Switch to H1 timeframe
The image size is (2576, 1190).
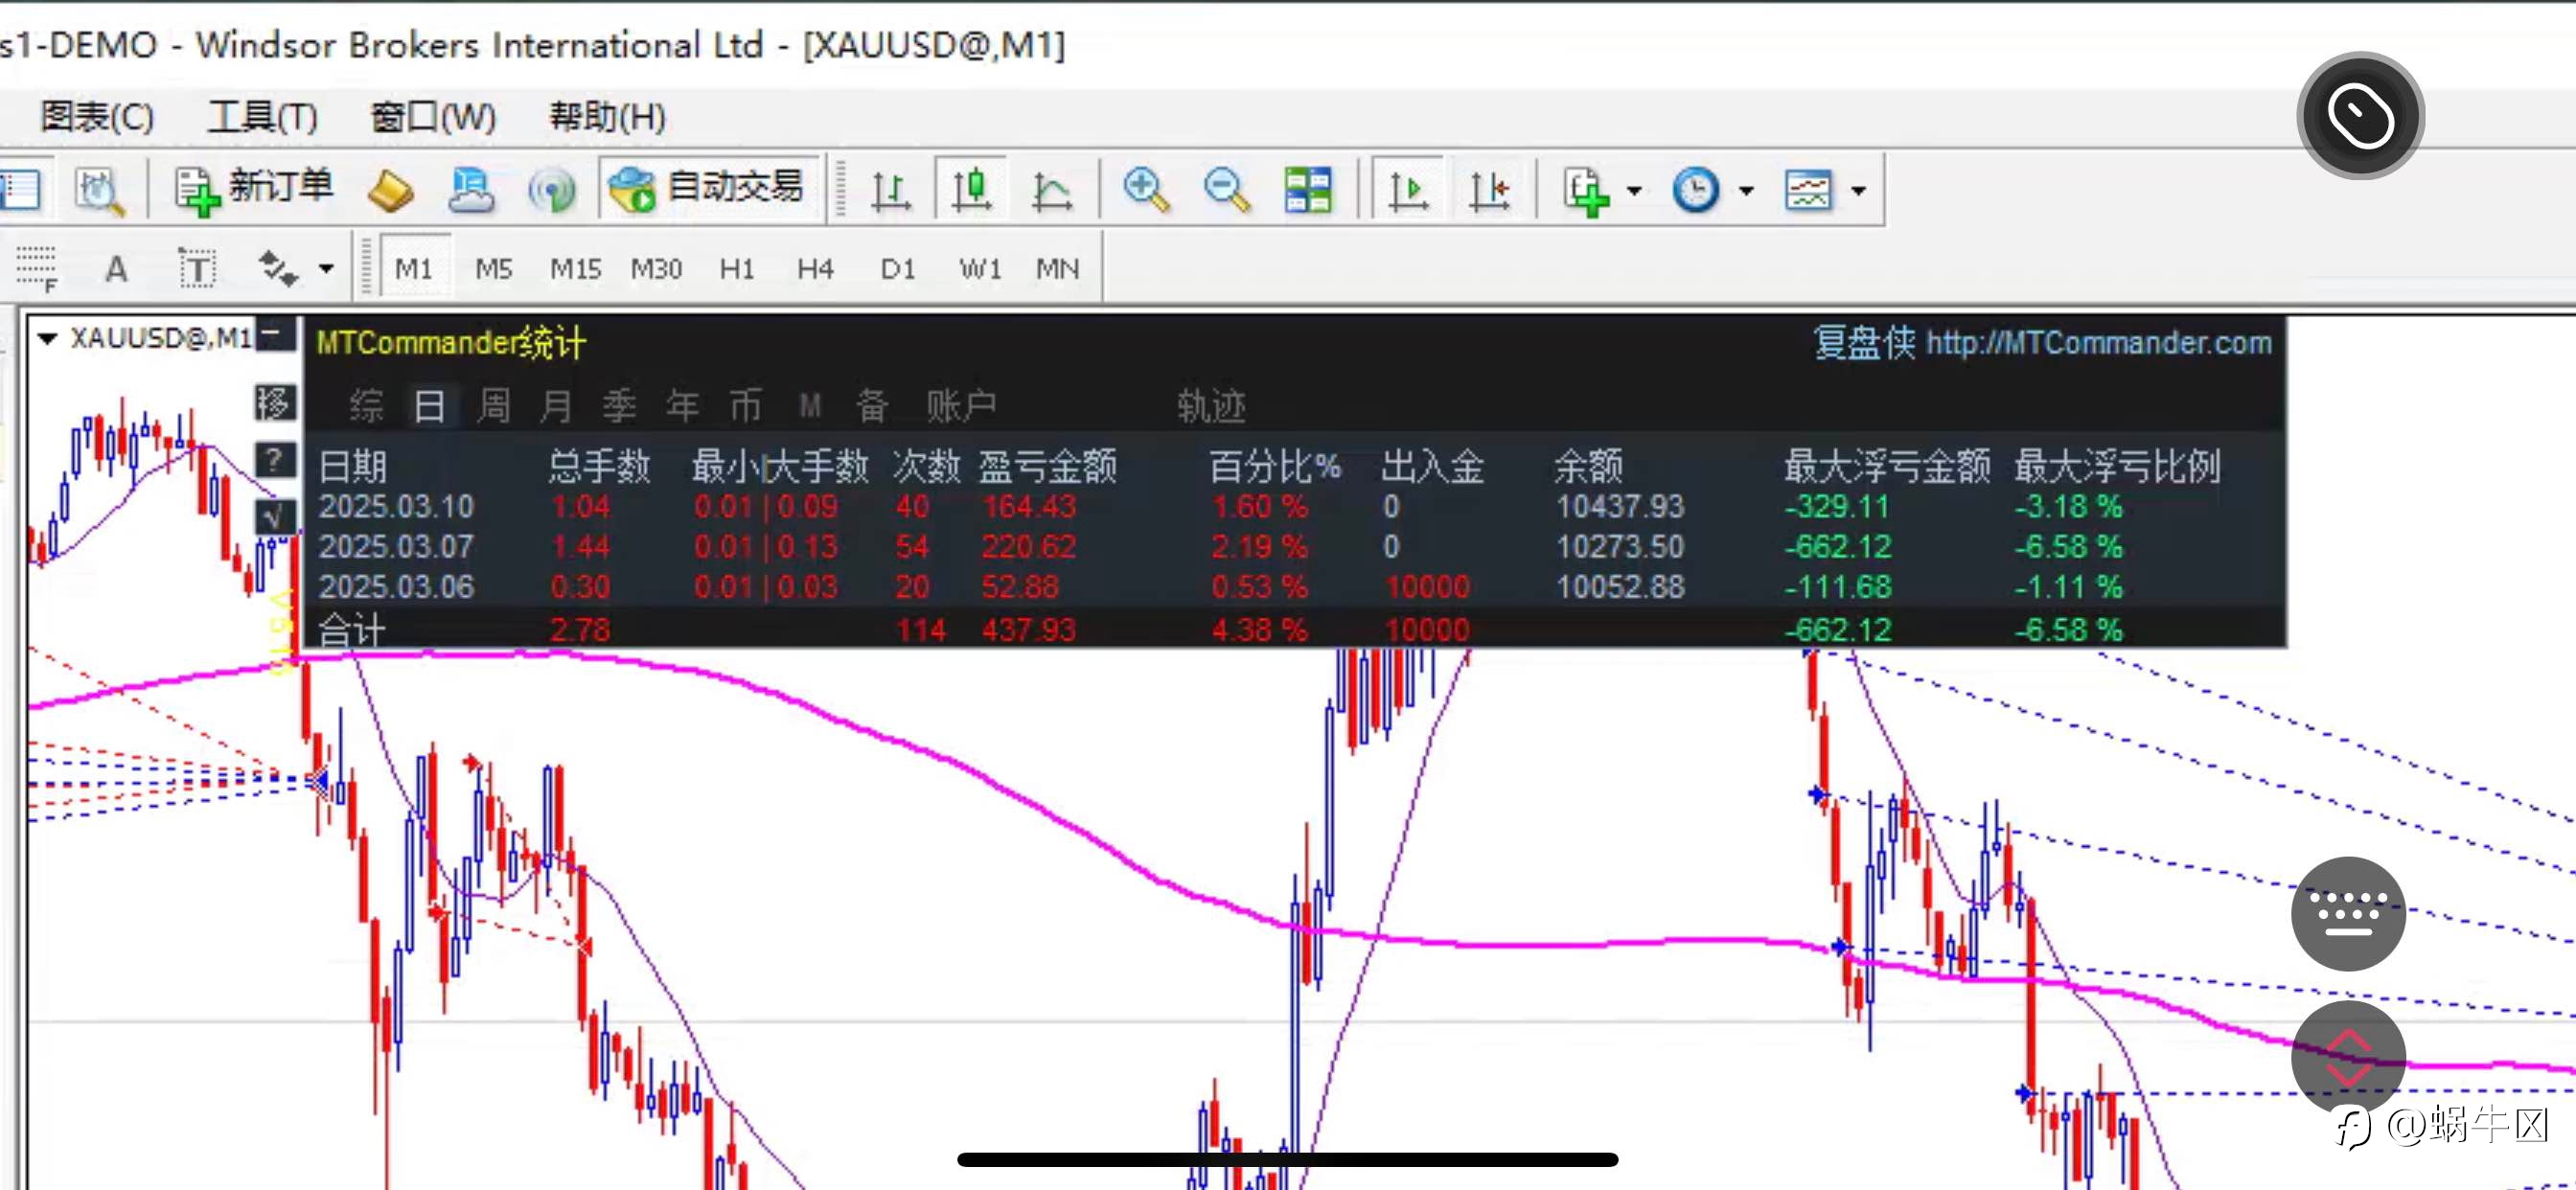737,269
